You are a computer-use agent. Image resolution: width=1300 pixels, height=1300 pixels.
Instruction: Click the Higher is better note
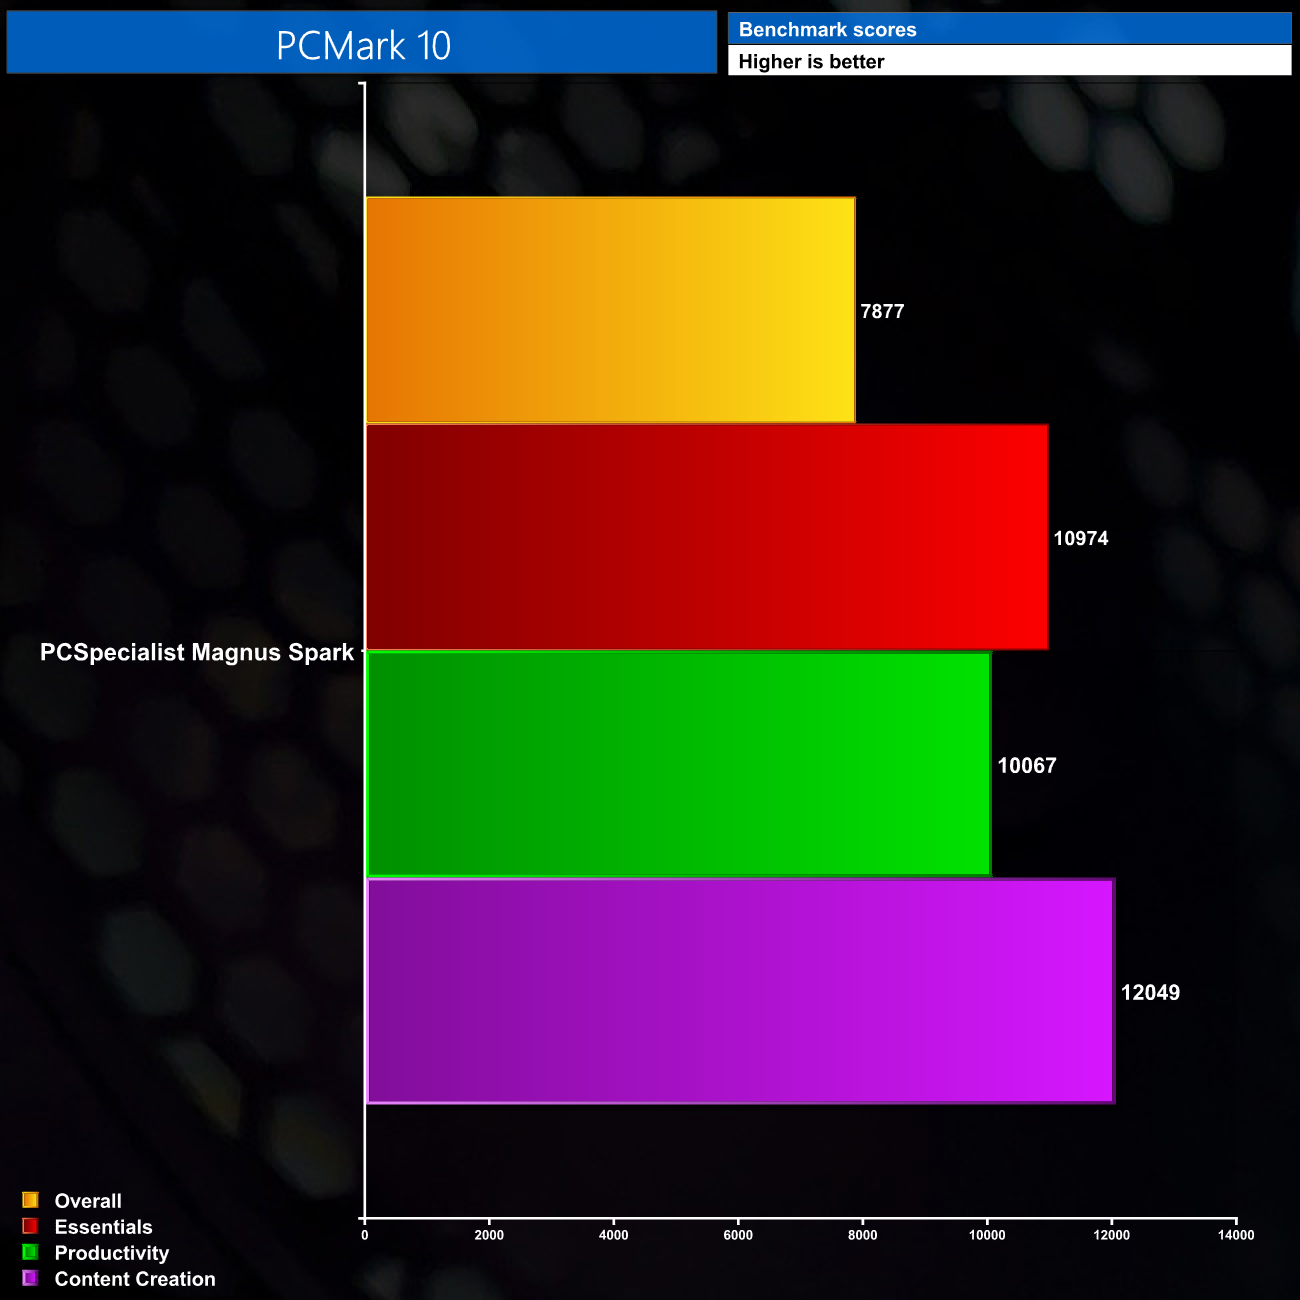click(811, 62)
